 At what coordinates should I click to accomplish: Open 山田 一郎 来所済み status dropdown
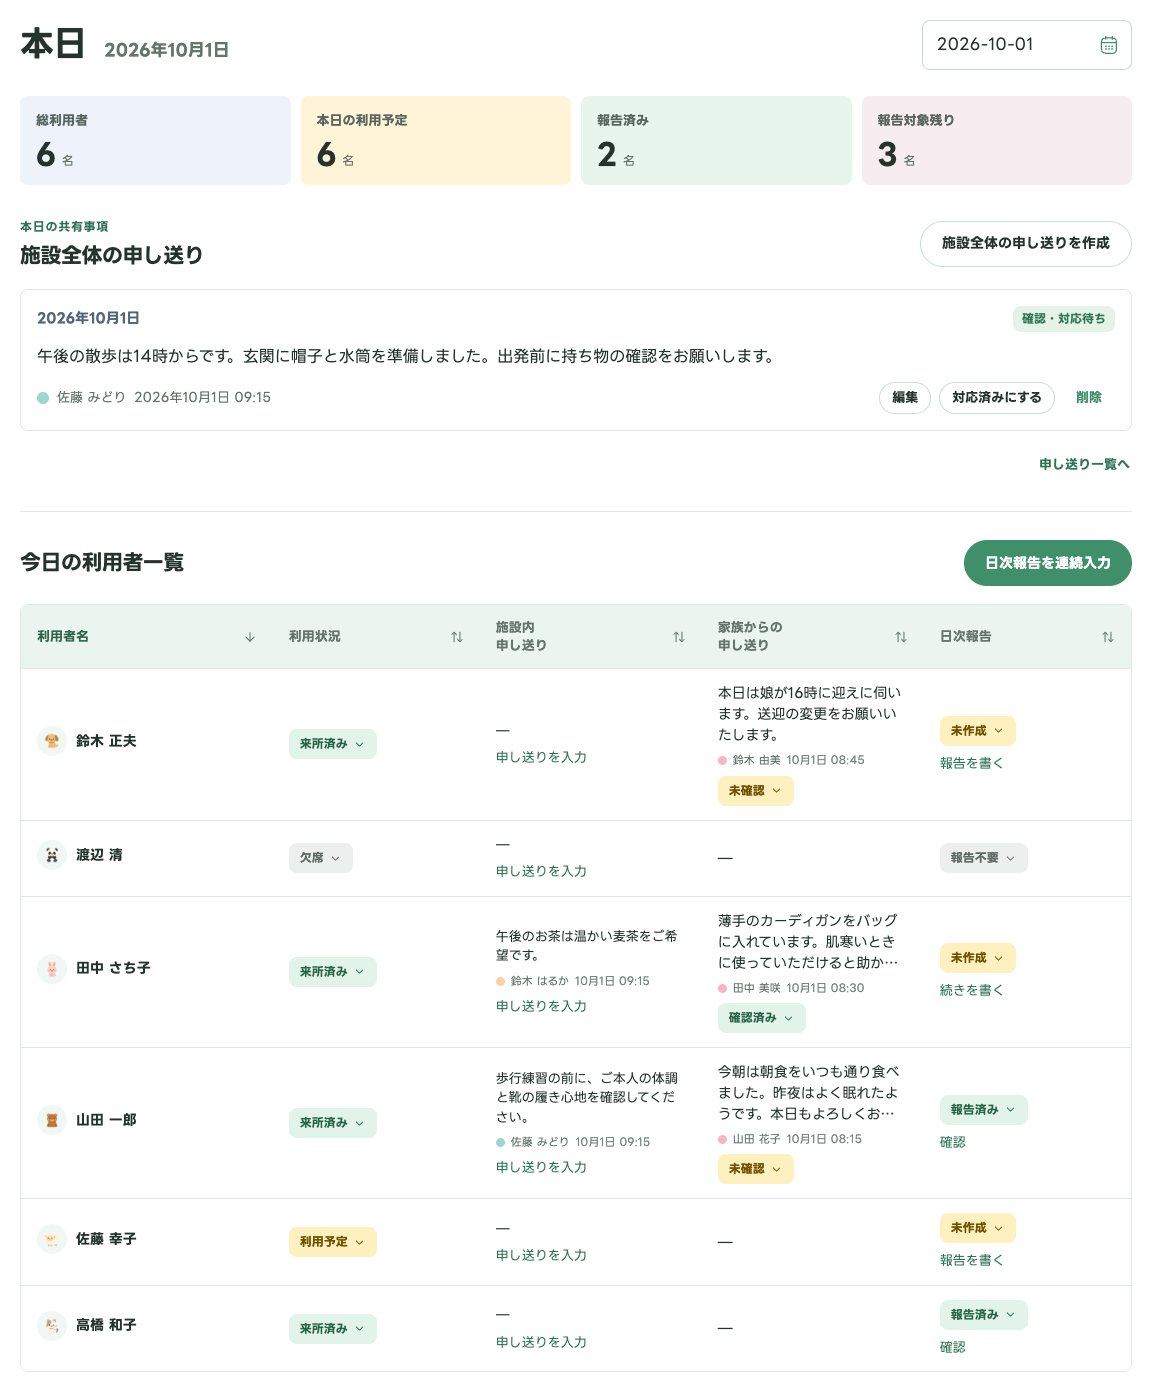333,1123
